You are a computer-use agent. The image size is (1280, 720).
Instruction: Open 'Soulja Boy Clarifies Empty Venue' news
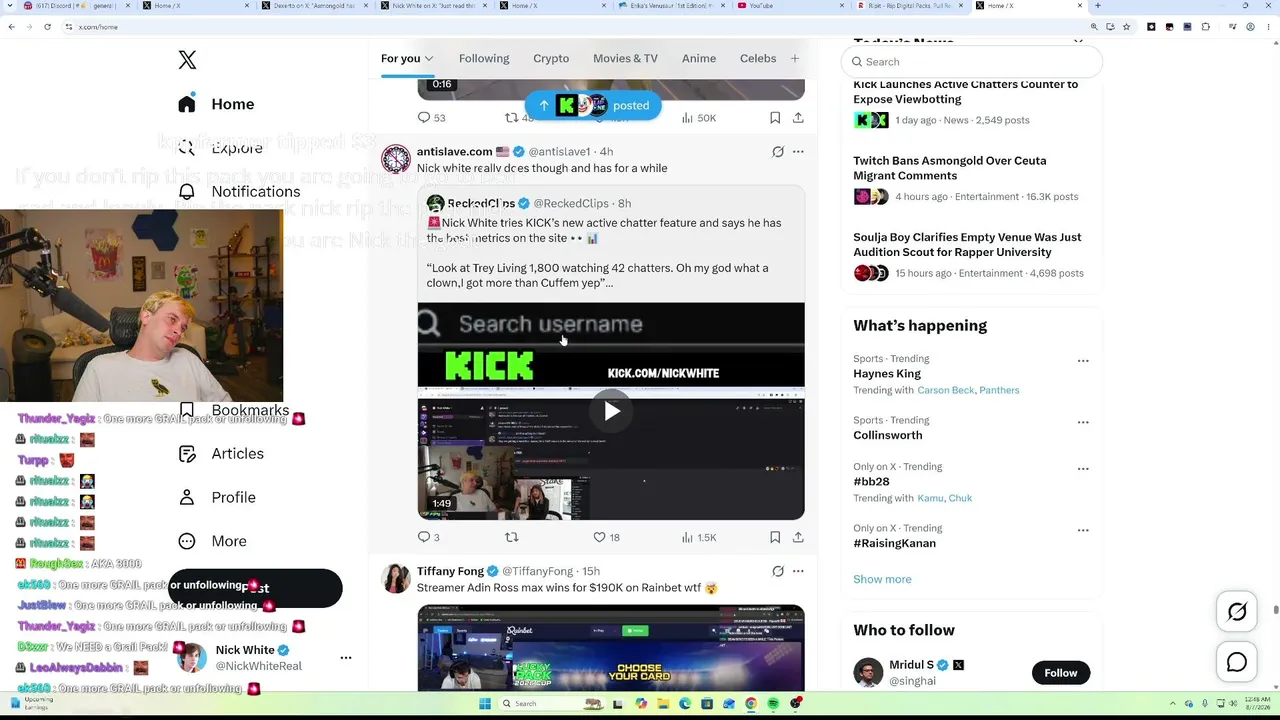[967, 245]
